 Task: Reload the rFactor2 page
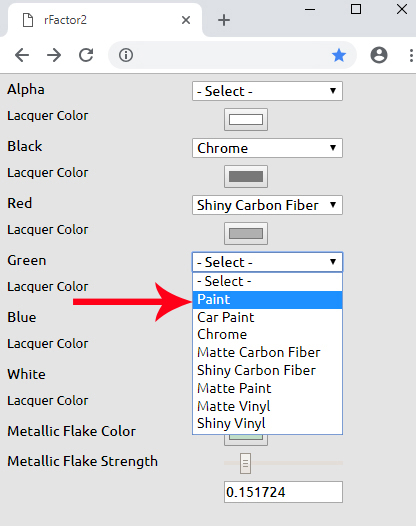pos(86,55)
